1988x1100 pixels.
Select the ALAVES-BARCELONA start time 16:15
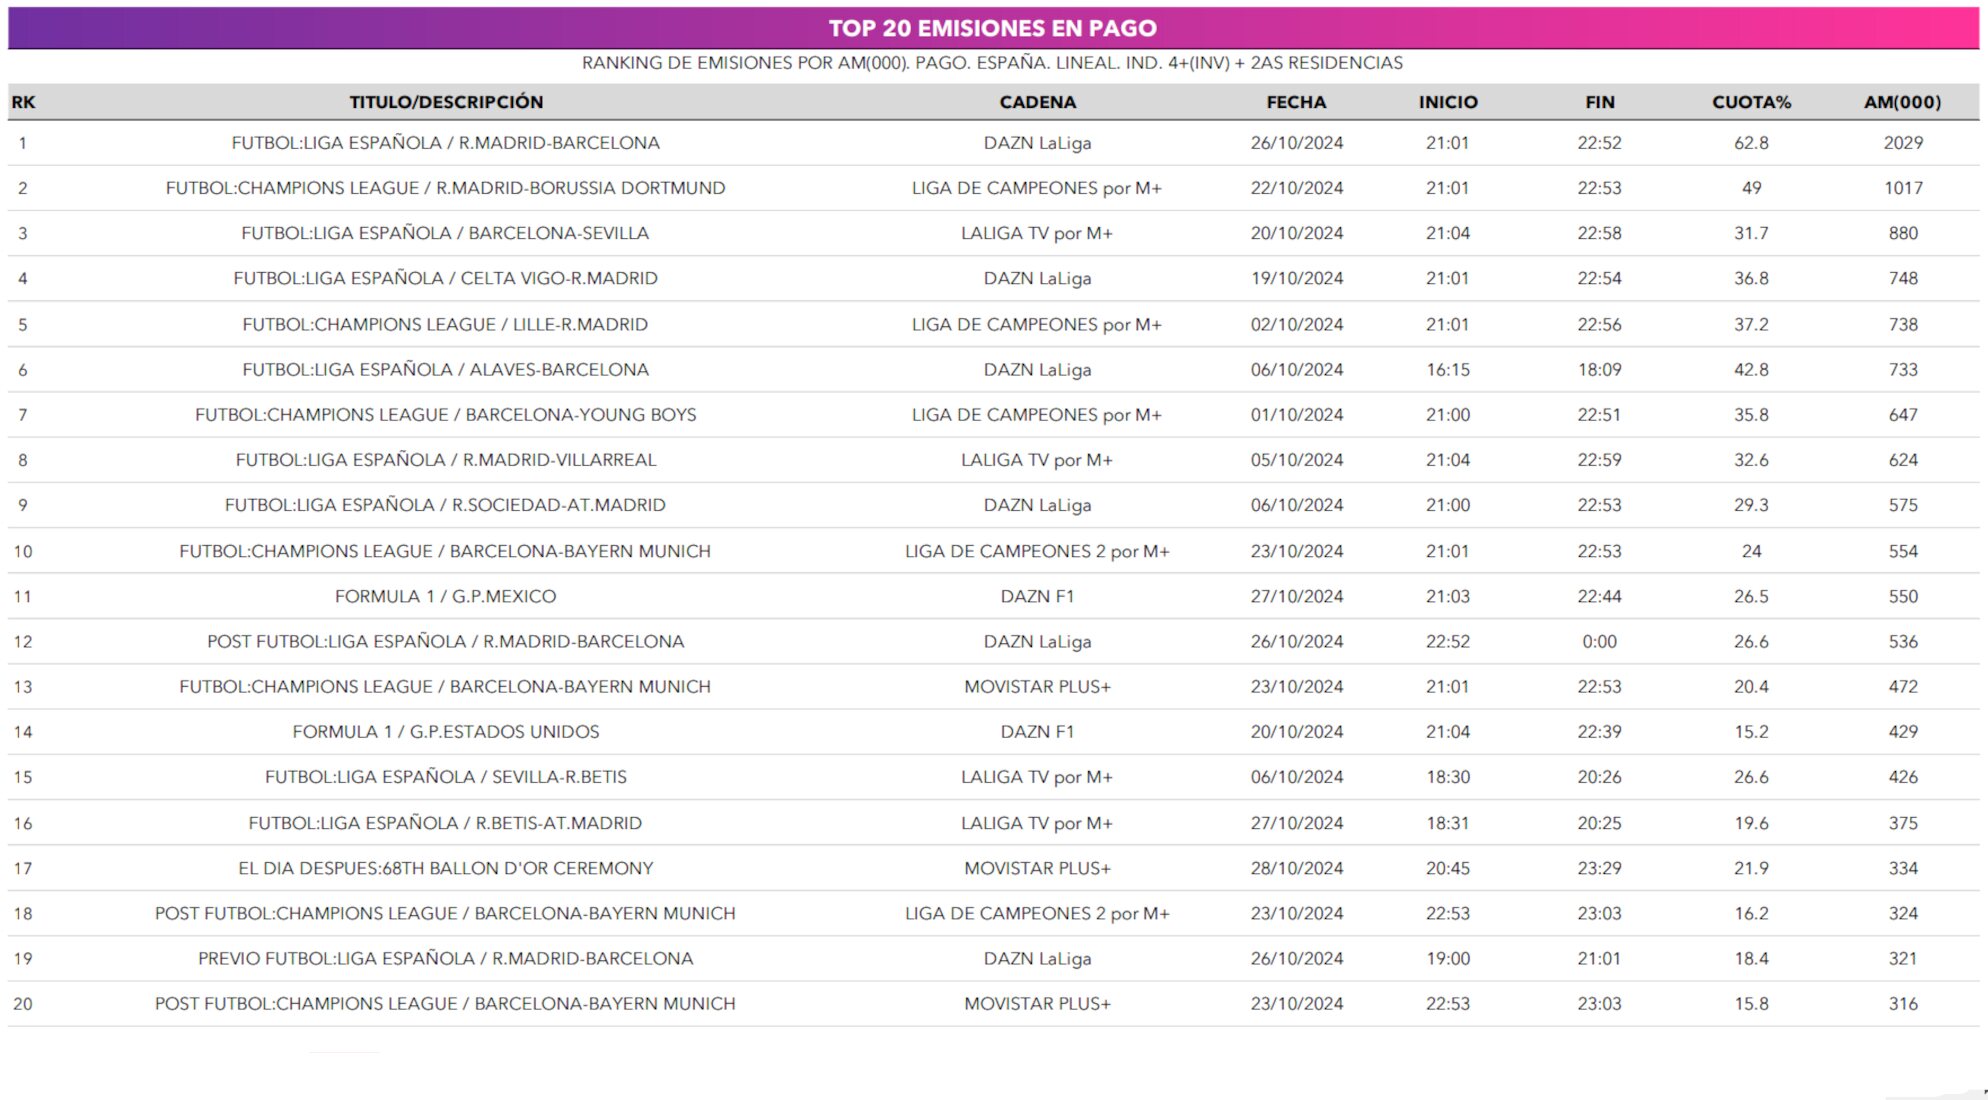point(1447,370)
